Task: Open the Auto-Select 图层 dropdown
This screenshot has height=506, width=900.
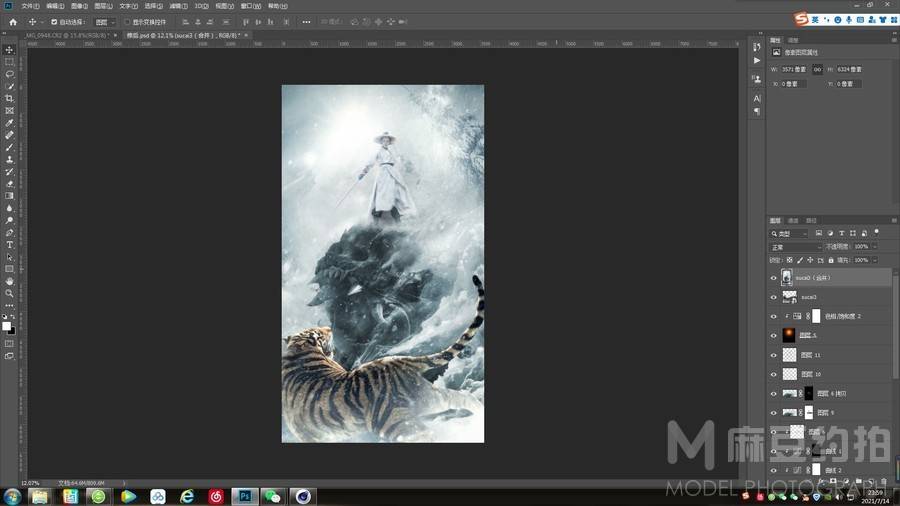Action: [x=104, y=22]
